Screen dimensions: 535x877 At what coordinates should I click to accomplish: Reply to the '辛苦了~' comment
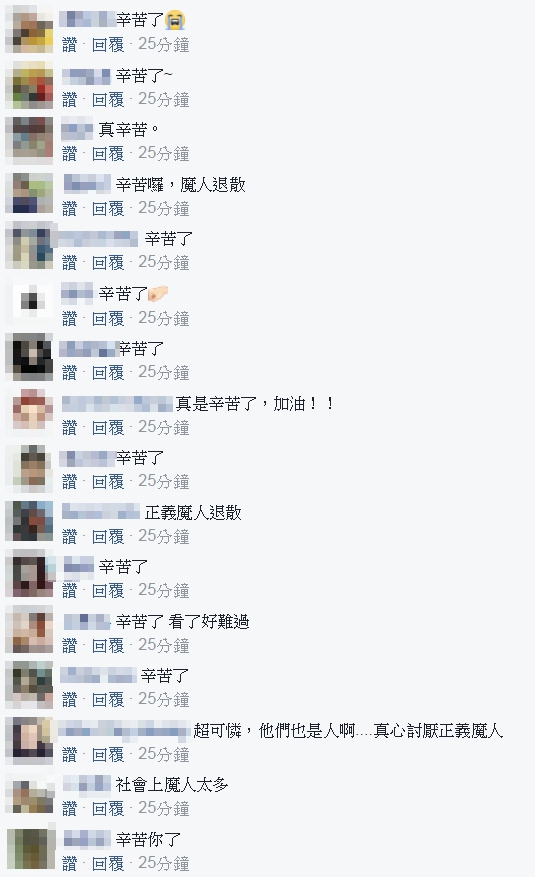pyautogui.click(x=108, y=100)
